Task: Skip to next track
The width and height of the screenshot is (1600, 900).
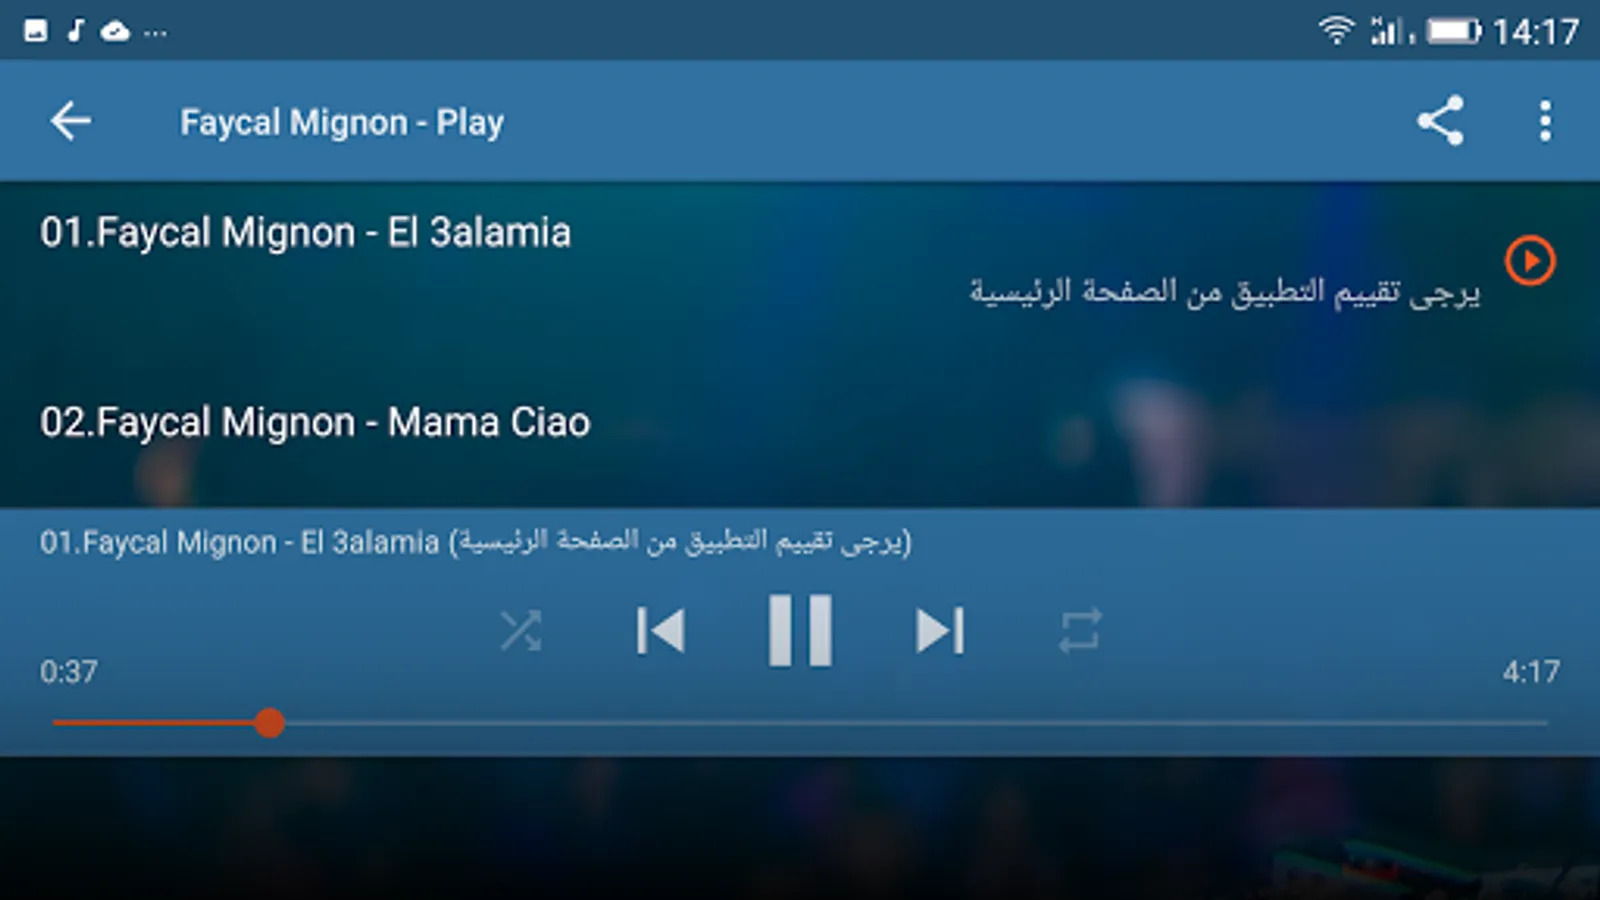Action: [x=939, y=631]
